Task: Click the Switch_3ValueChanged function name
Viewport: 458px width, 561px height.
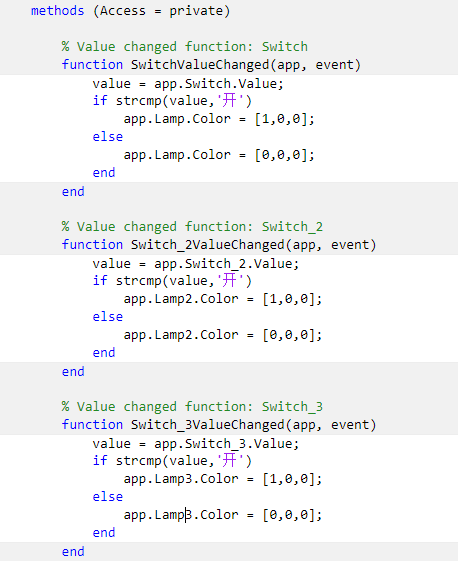Action: click(x=208, y=425)
